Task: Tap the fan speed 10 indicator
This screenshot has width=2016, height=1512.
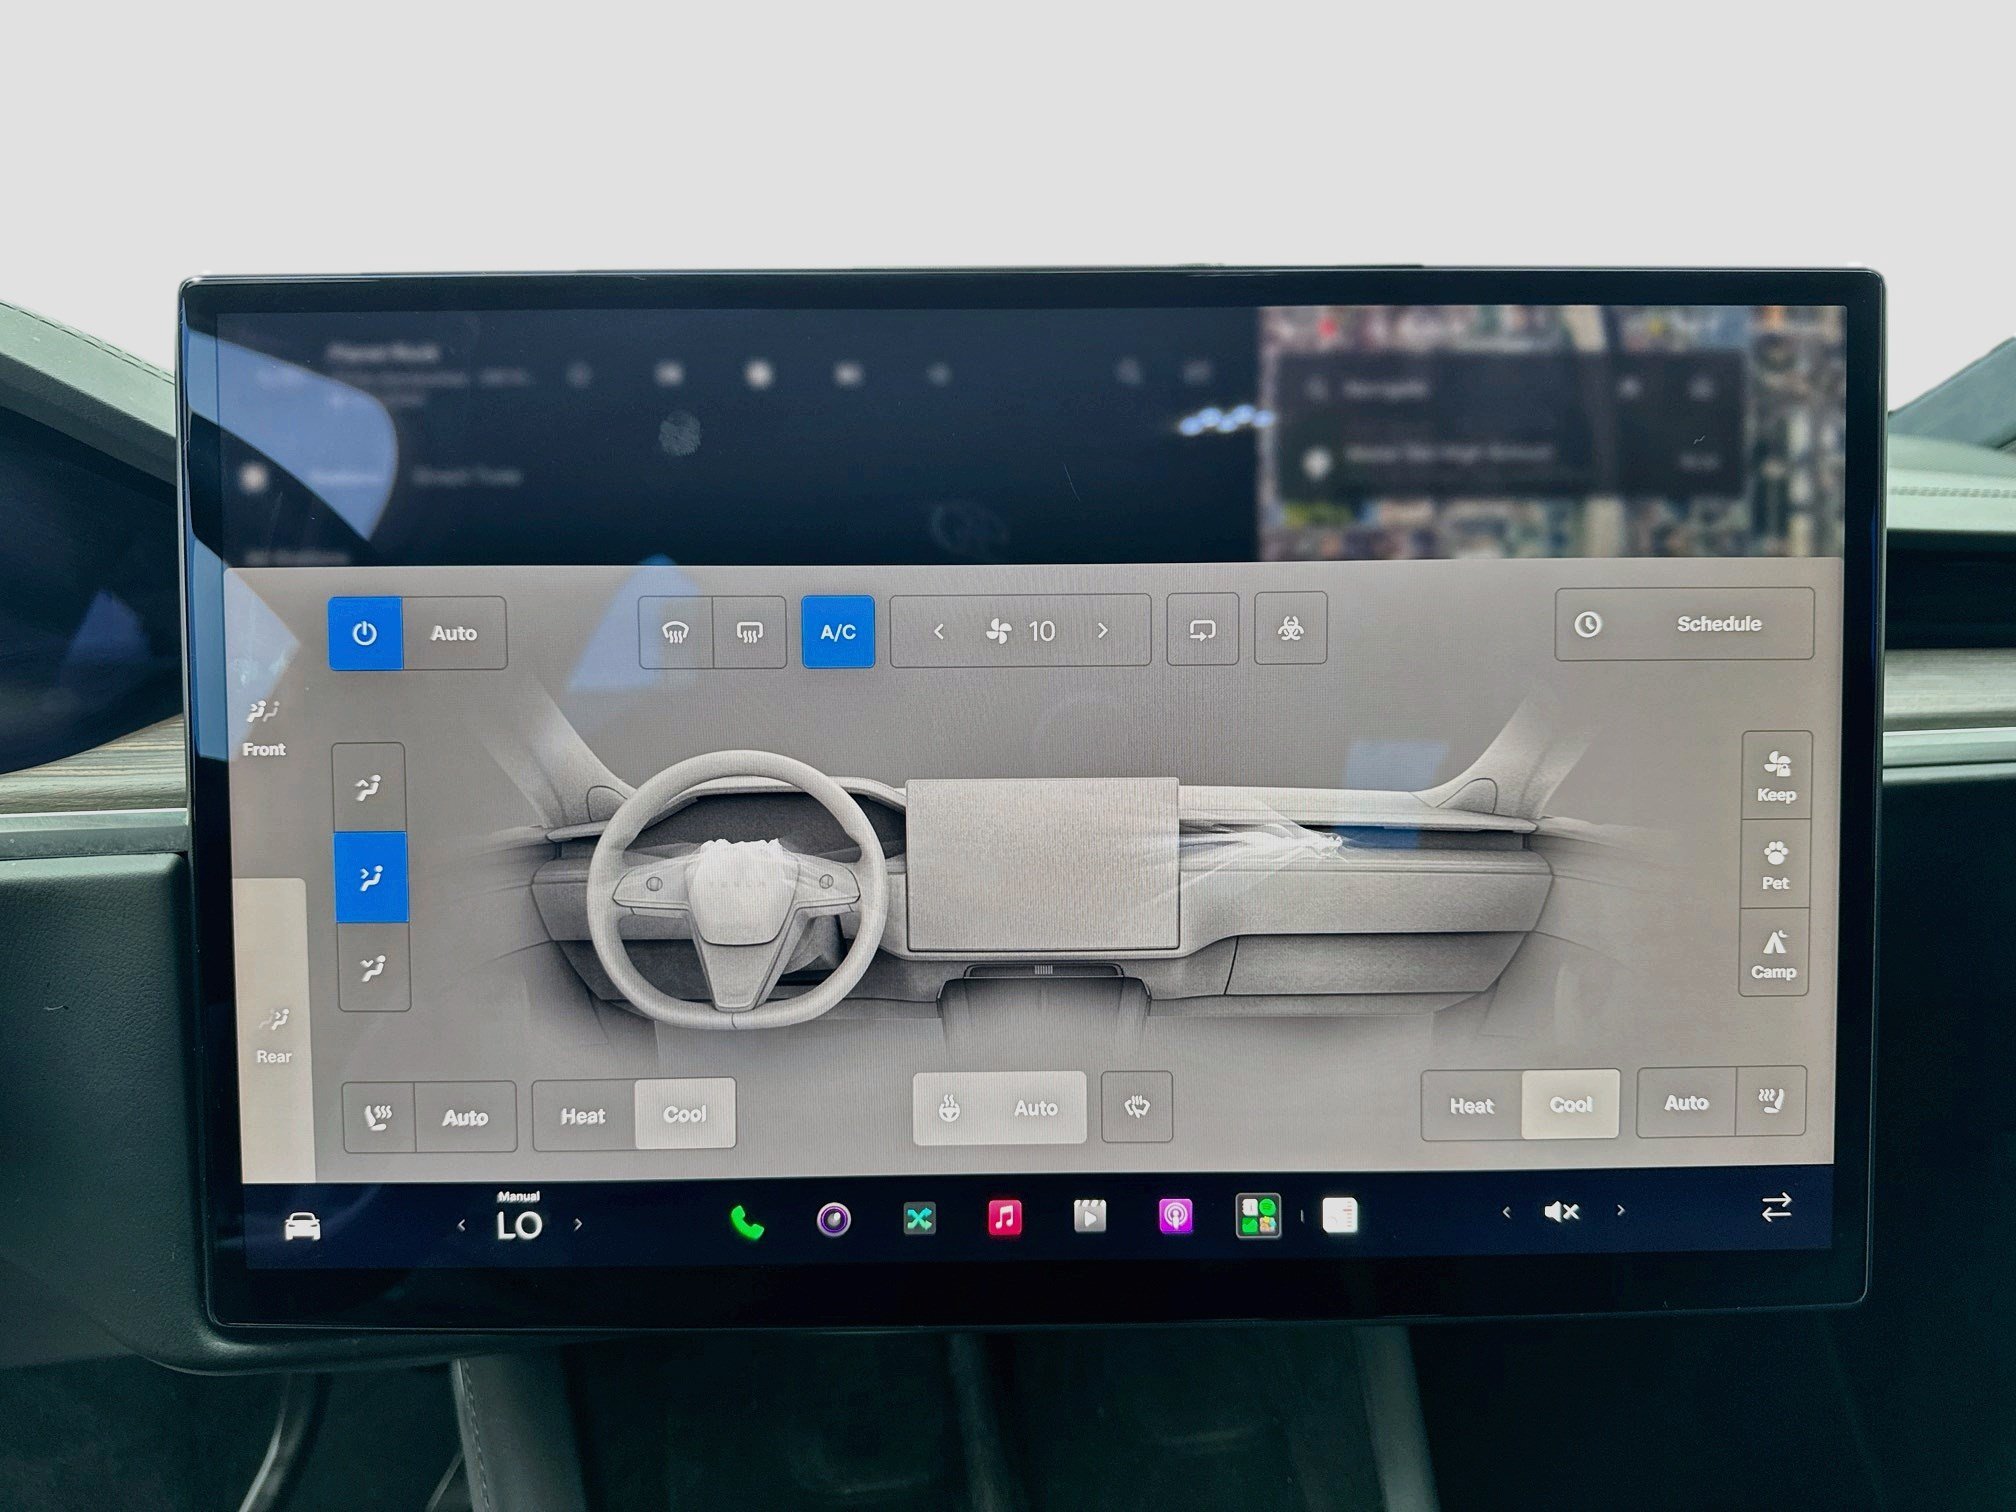Action: coord(1021,631)
